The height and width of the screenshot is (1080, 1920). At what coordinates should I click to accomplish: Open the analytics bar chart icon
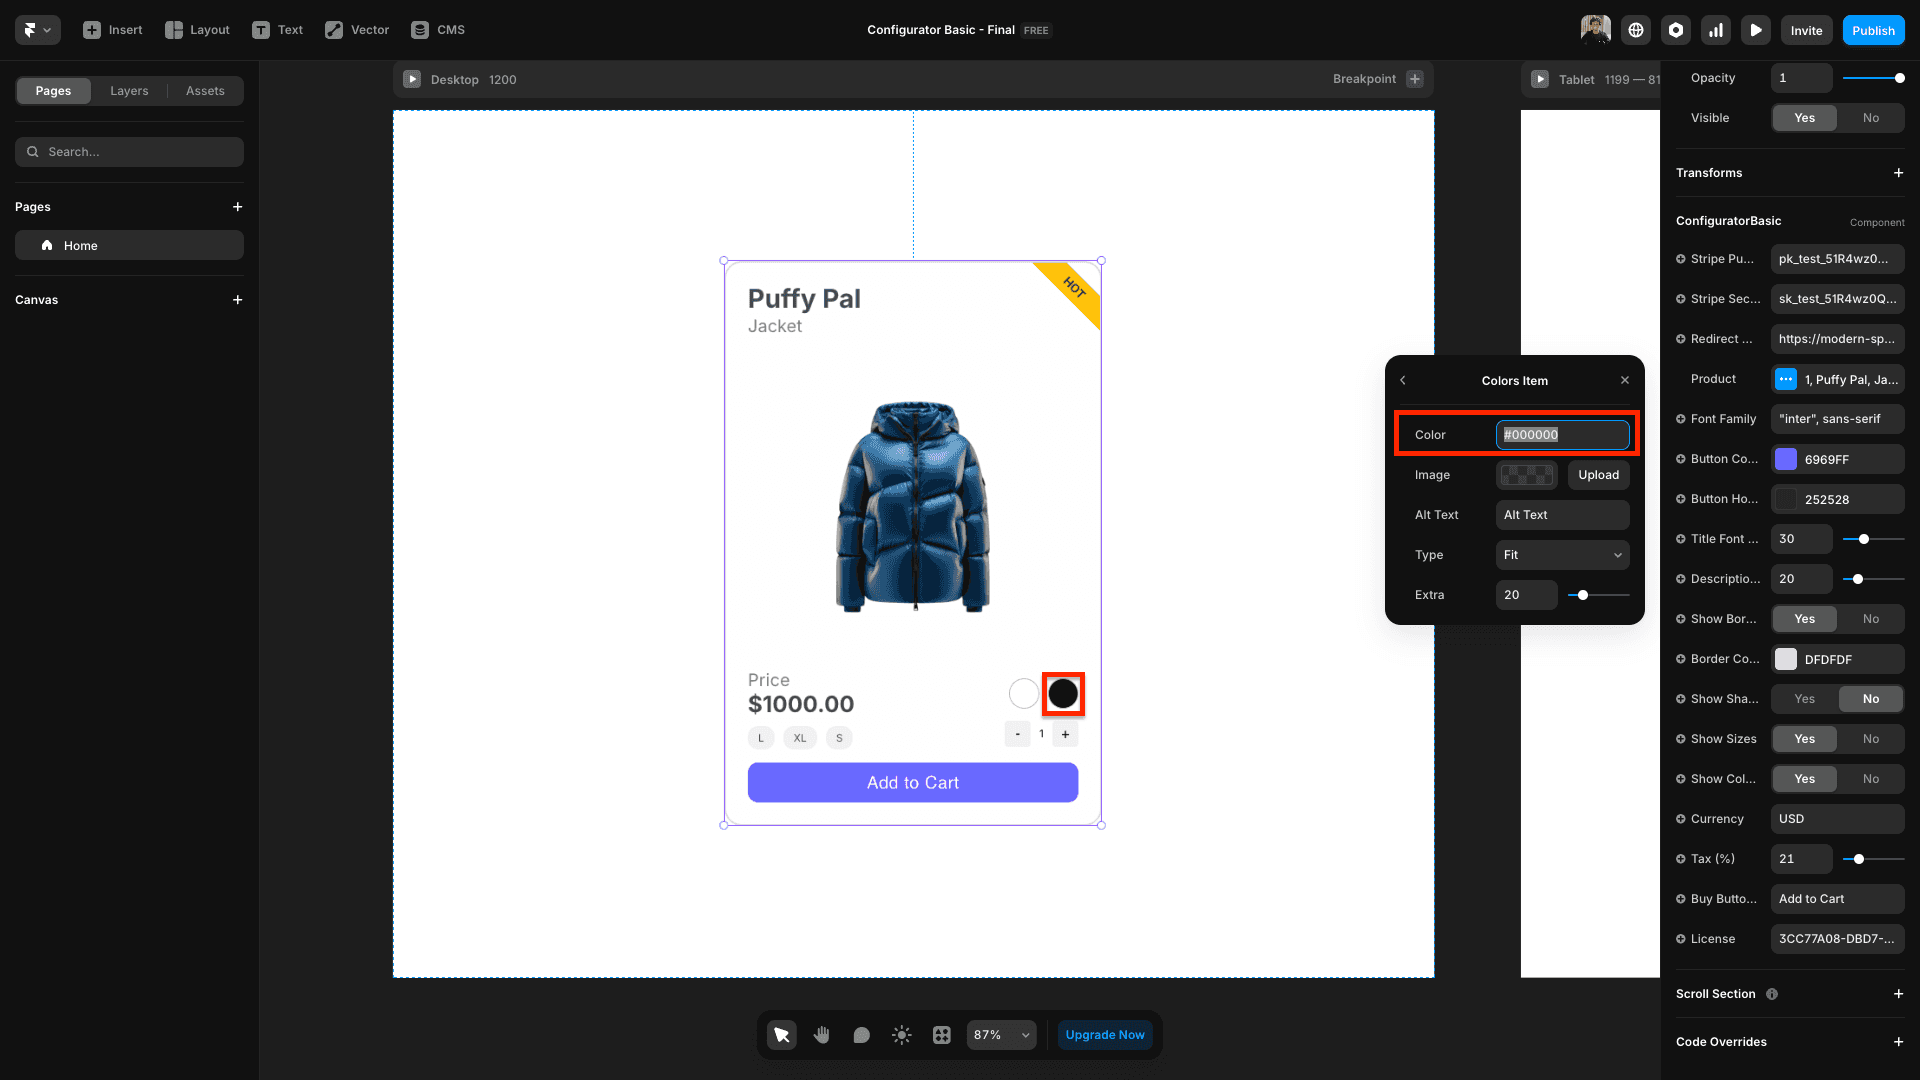(x=1716, y=30)
